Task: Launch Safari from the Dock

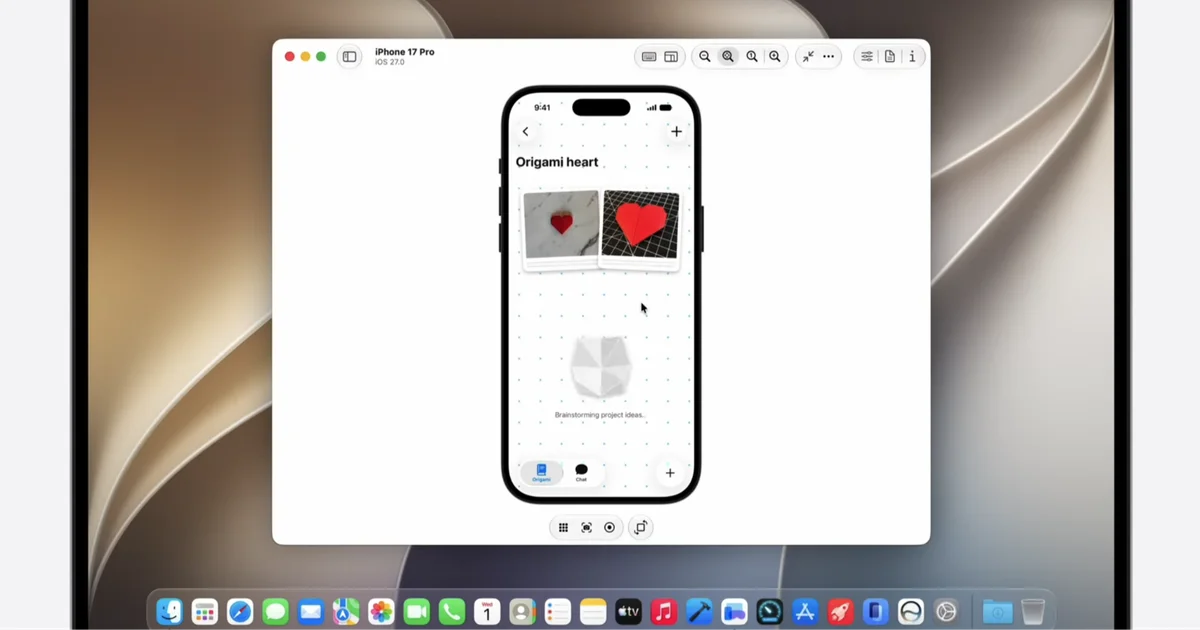Action: [240, 611]
